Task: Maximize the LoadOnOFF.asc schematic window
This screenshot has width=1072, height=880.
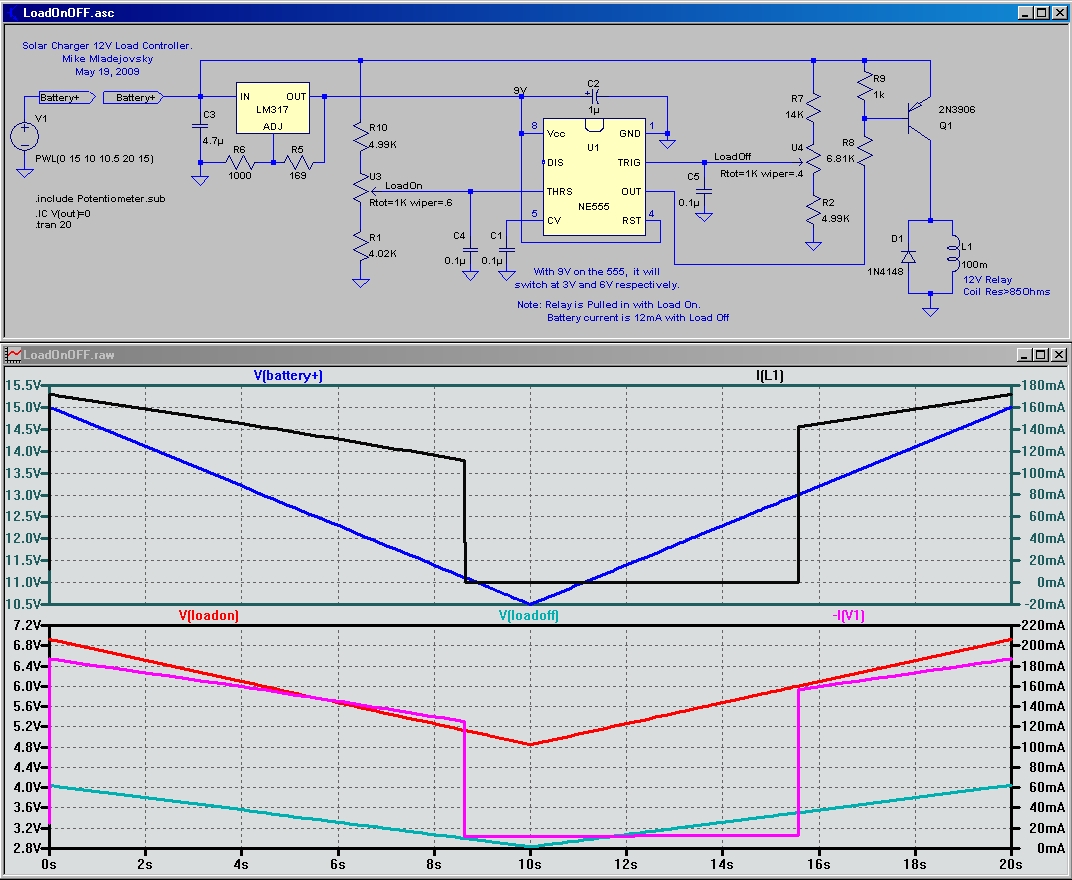Action: (1041, 13)
